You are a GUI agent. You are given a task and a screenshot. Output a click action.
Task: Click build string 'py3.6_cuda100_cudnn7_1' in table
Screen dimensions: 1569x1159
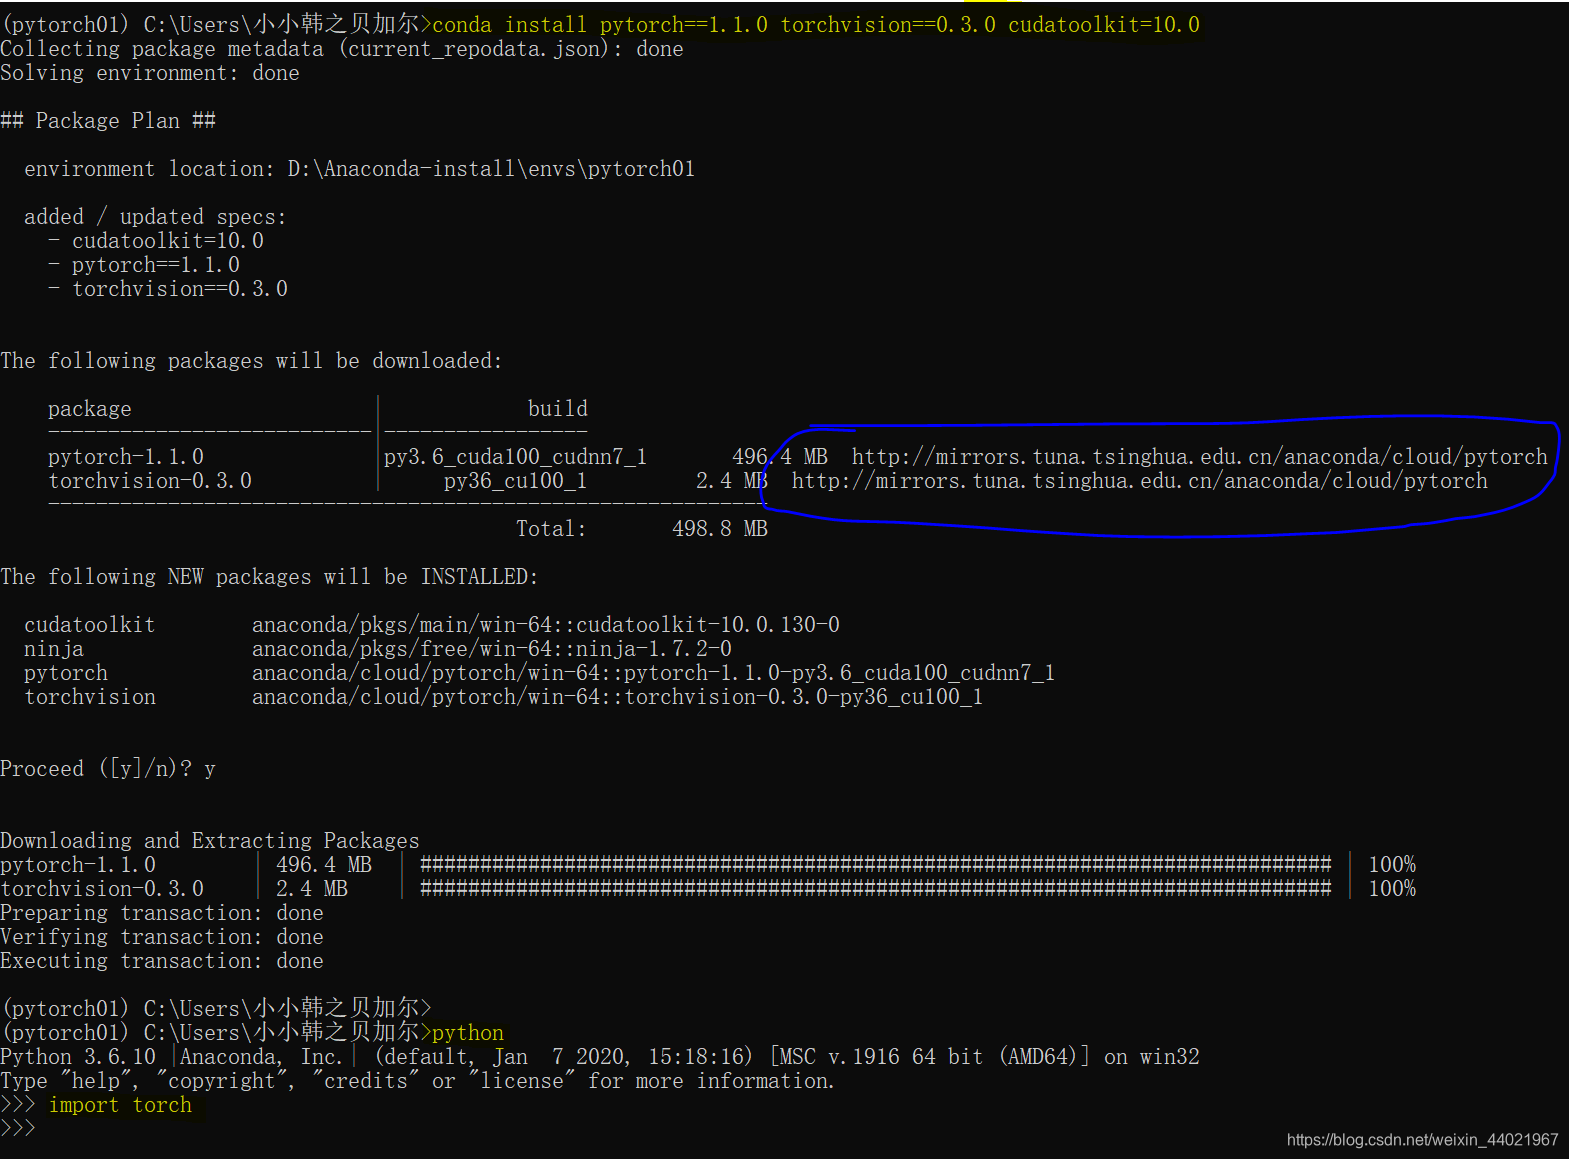(x=515, y=456)
